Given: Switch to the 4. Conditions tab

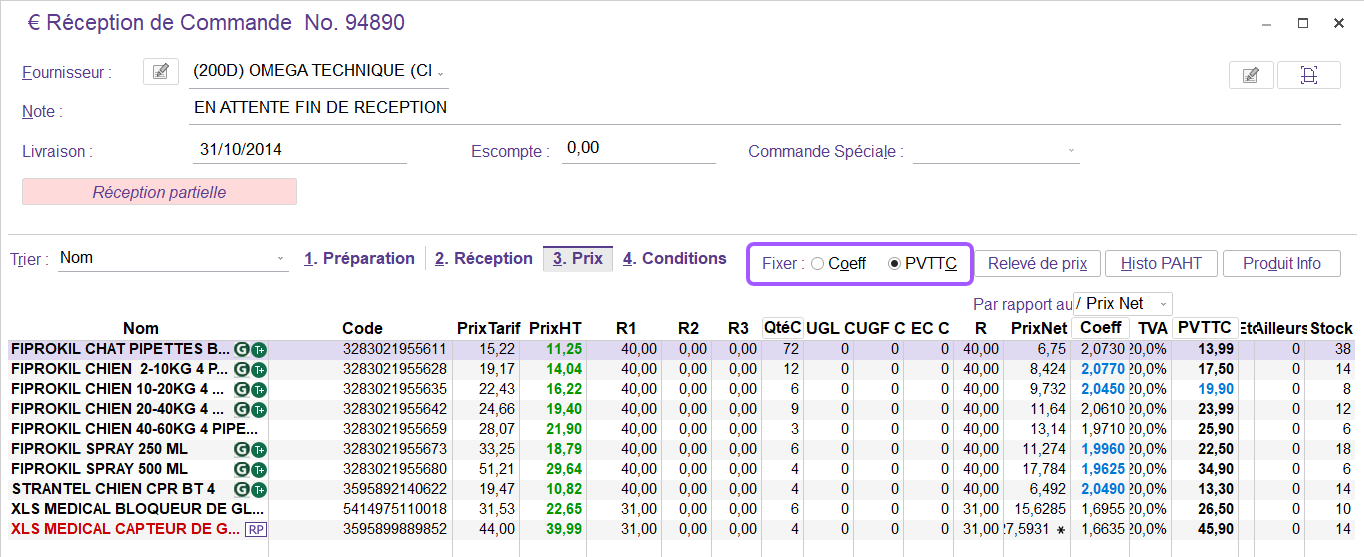Looking at the screenshot, I should 674,259.
